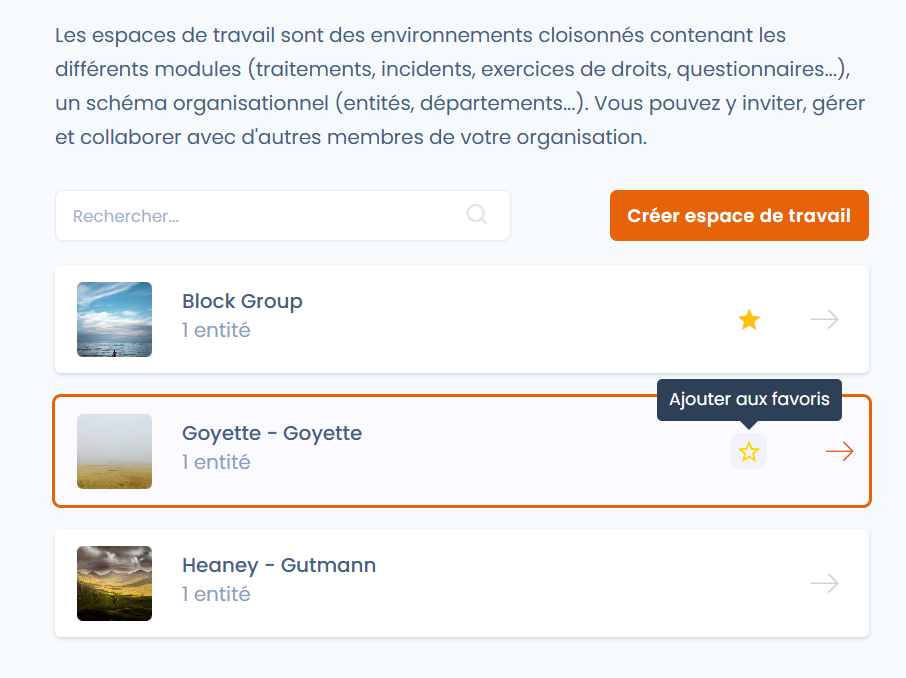Click the Rechercher search field
Screen dimensions: 906x678
[x=283, y=216]
